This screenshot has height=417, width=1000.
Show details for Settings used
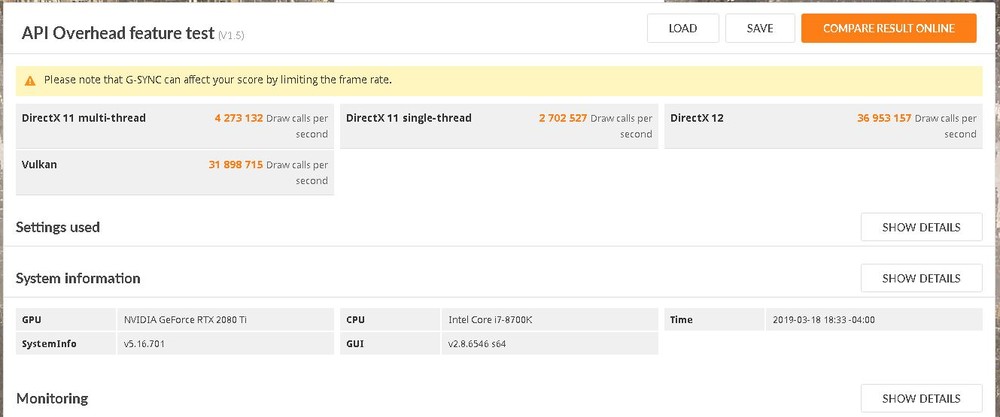click(920, 227)
